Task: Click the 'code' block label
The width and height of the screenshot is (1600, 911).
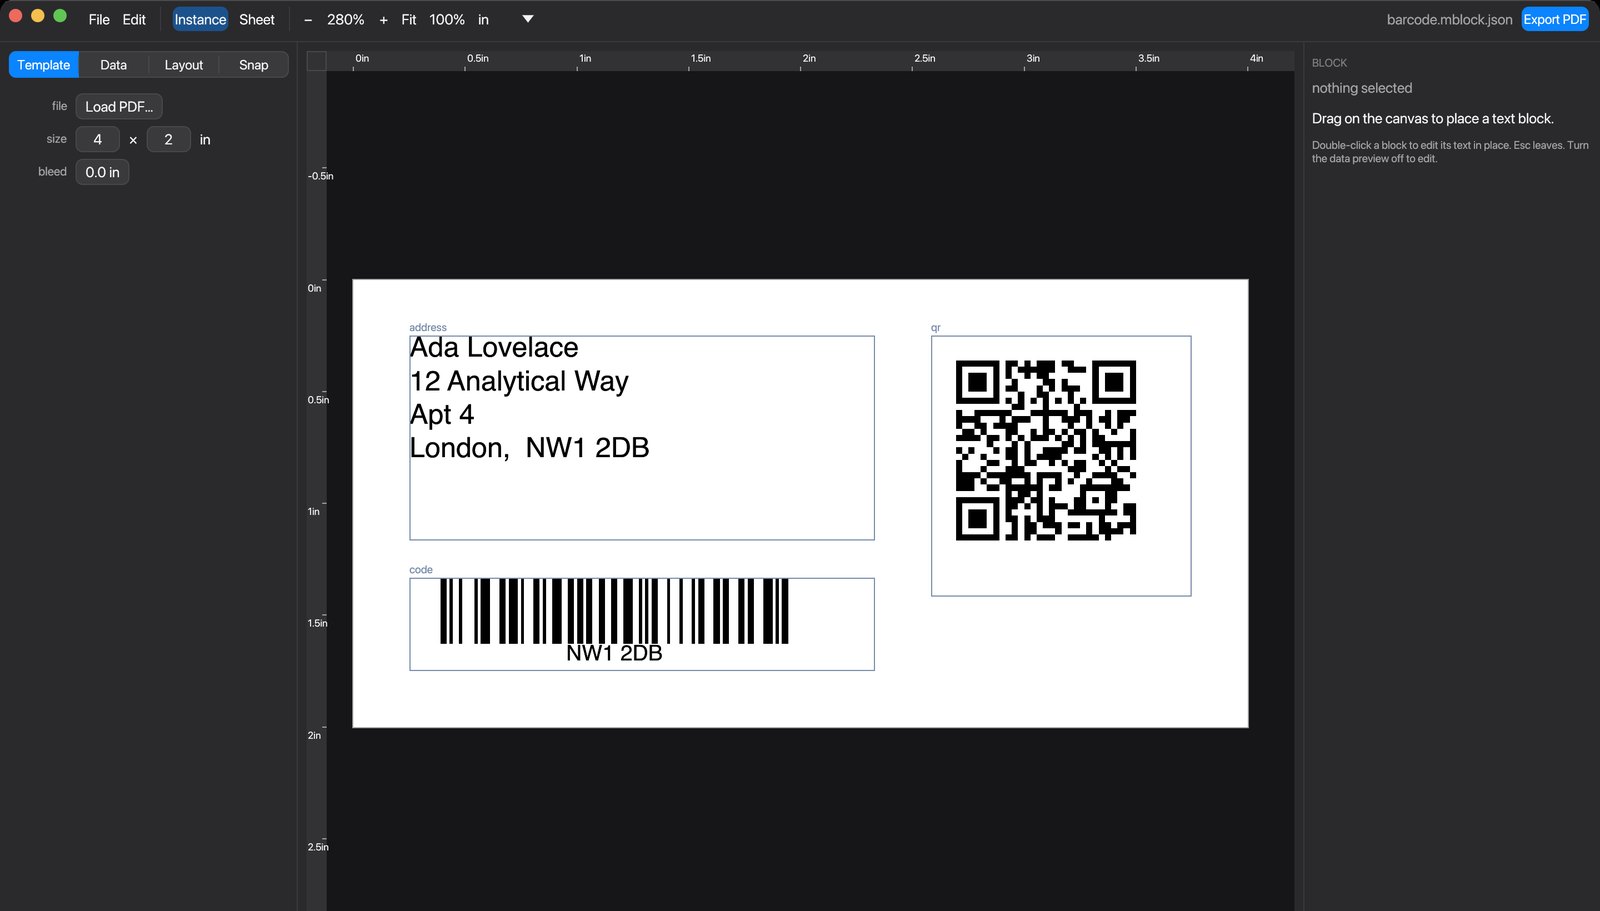Action: click(421, 569)
